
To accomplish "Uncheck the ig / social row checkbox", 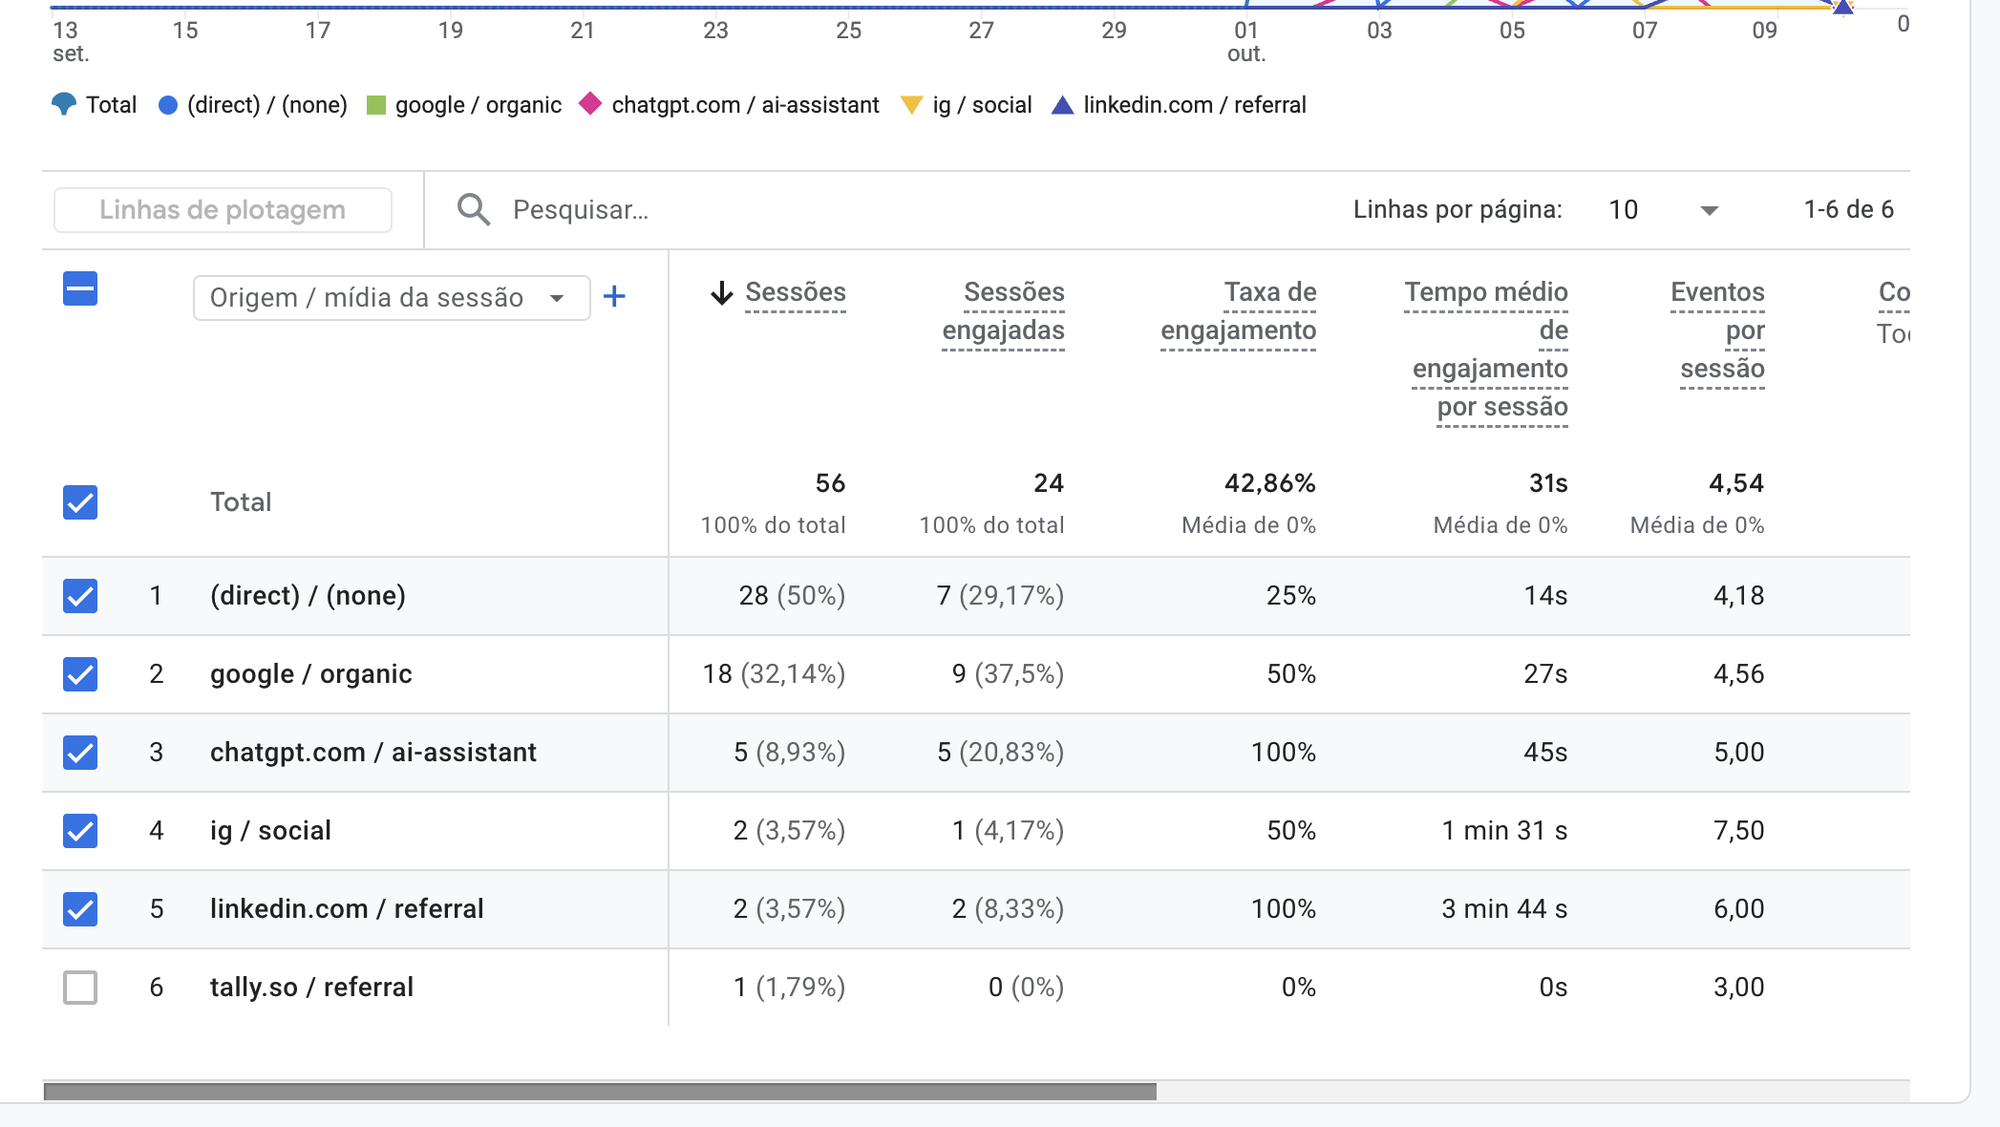I will pyautogui.click(x=80, y=831).
